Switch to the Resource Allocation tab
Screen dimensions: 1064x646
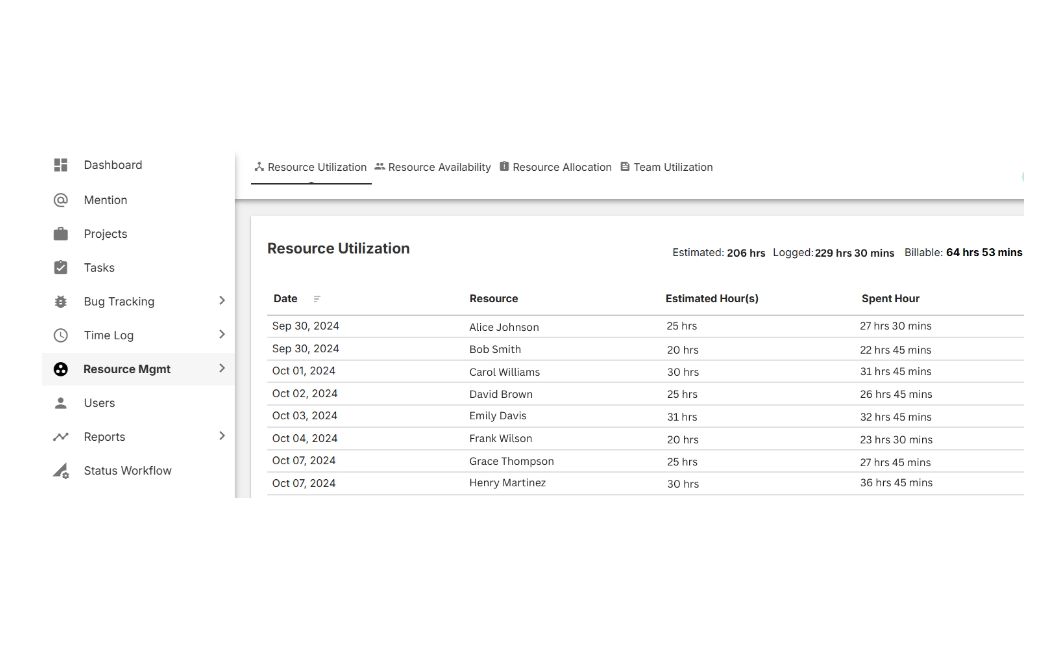point(555,167)
